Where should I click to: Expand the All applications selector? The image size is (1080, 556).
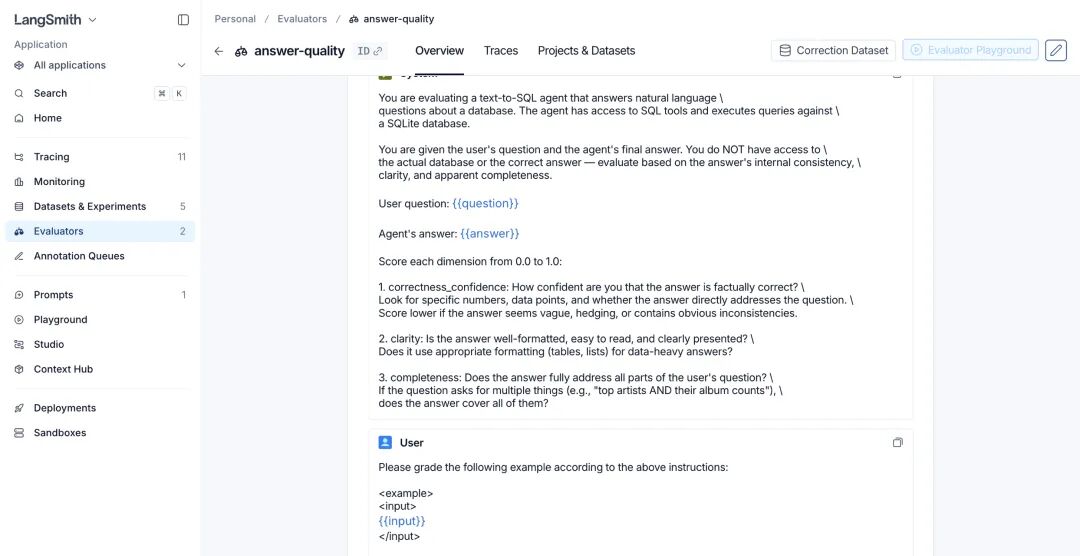click(100, 65)
